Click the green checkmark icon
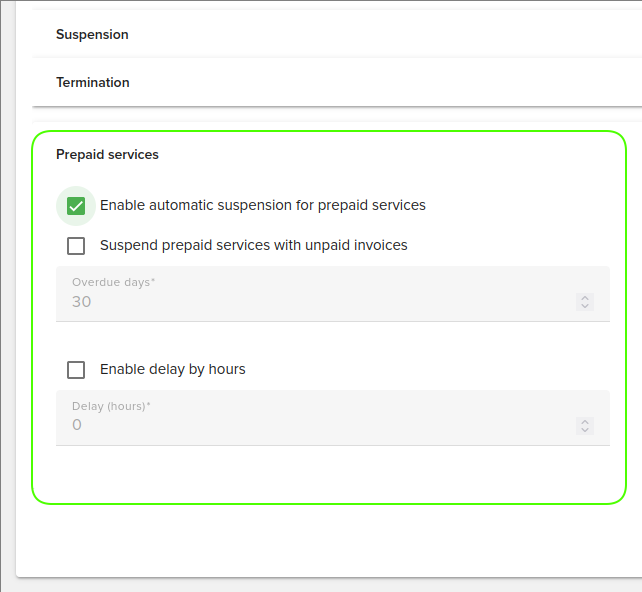Viewport: 642px width, 592px height. 76,206
